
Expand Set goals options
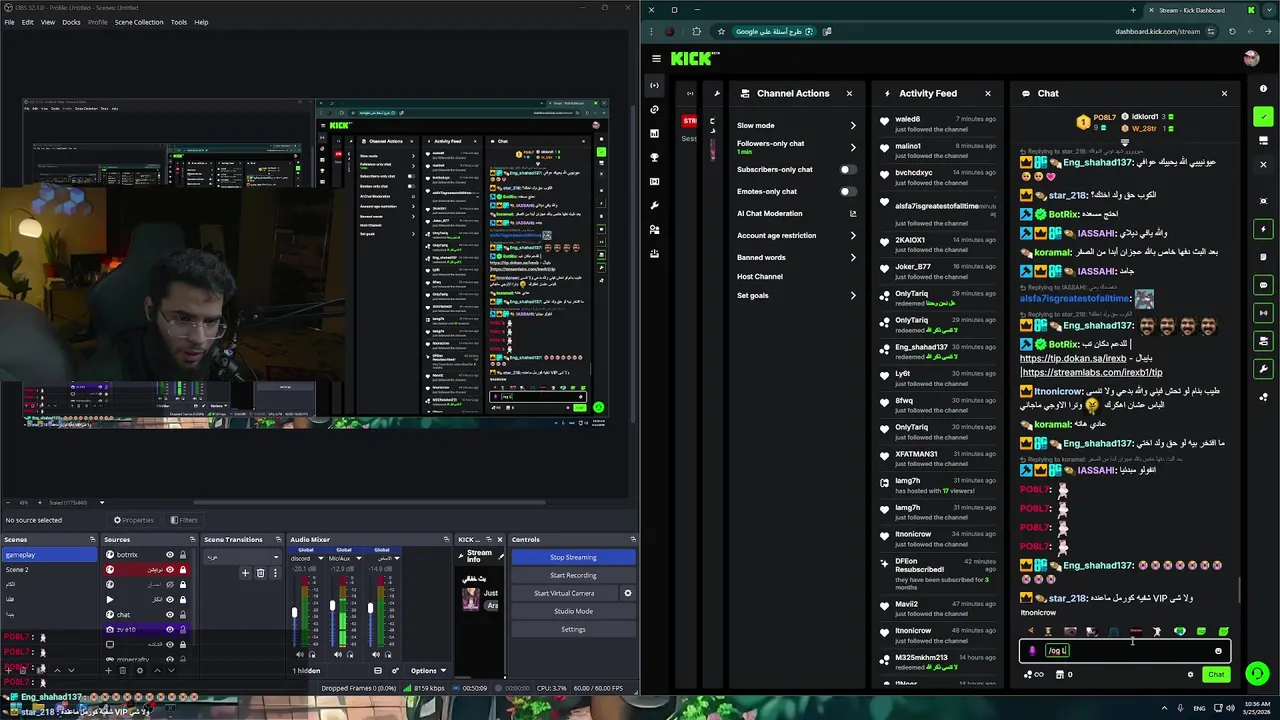[x=853, y=296]
